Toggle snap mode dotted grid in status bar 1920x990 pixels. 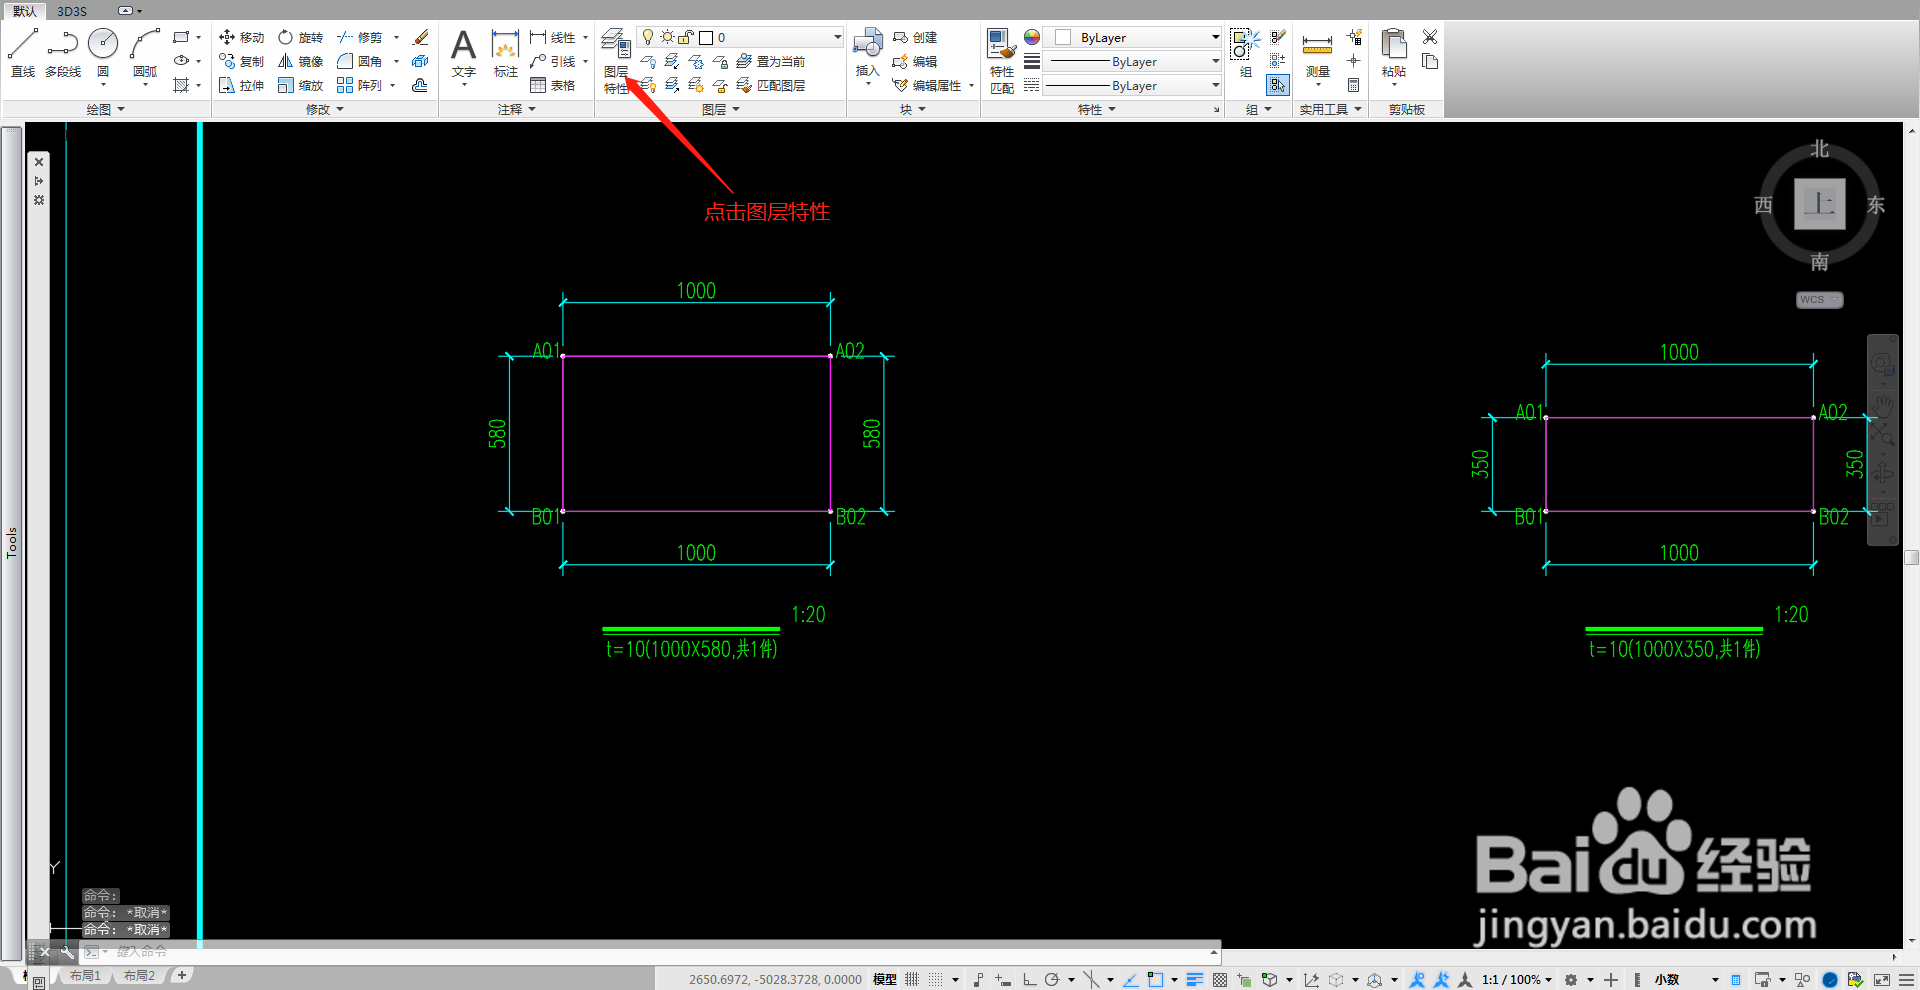936,979
